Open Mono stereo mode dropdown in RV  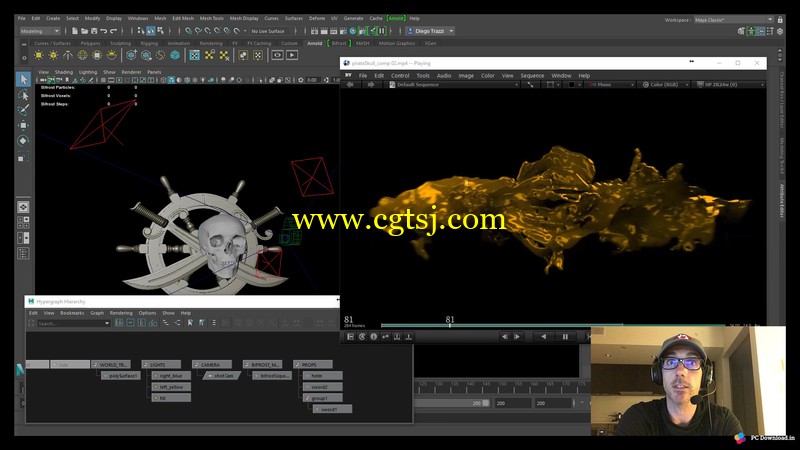[611, 85]
